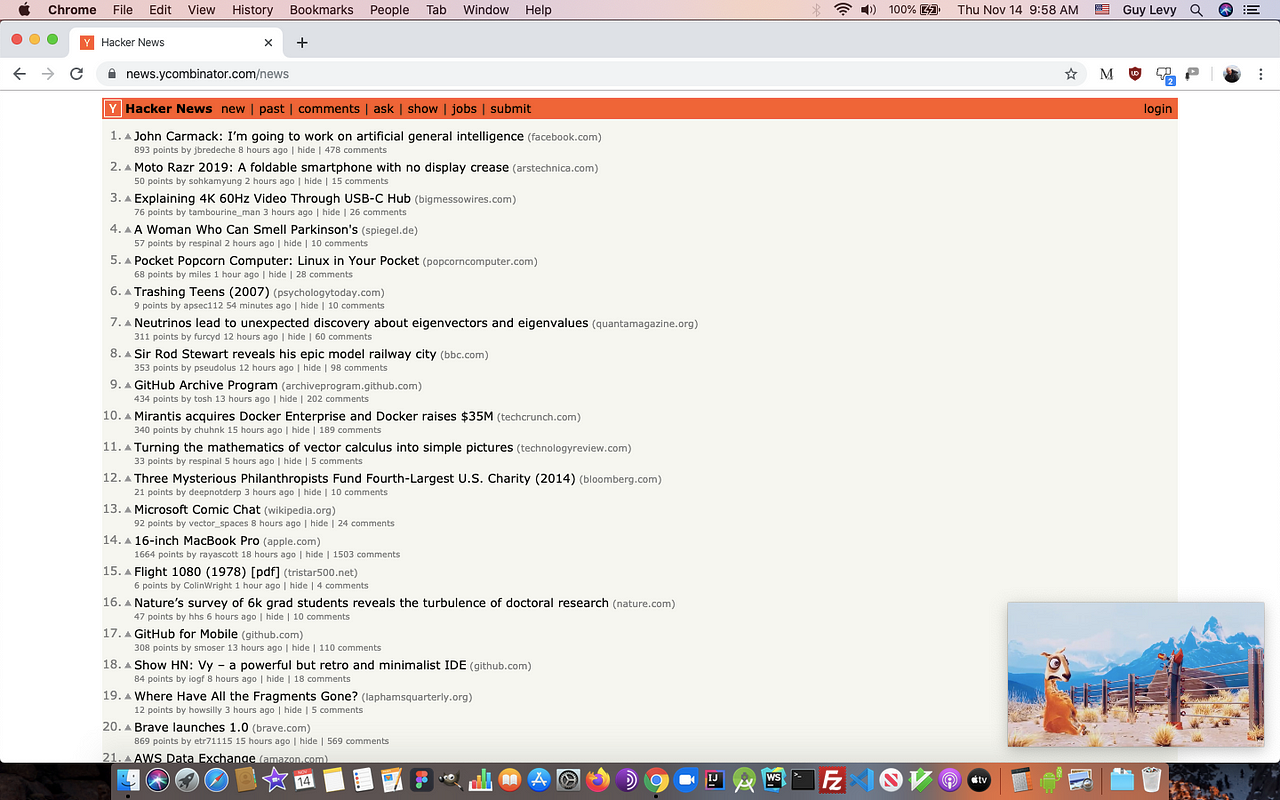
Task: Go to the 'new' stories page
Action: click(233, 109)
